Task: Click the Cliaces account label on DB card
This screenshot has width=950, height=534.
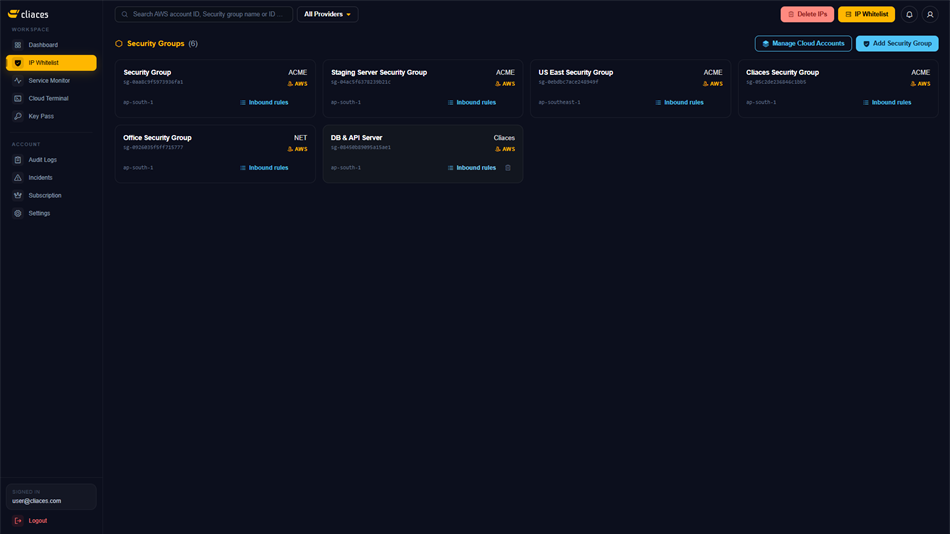Action: (504, 138)
